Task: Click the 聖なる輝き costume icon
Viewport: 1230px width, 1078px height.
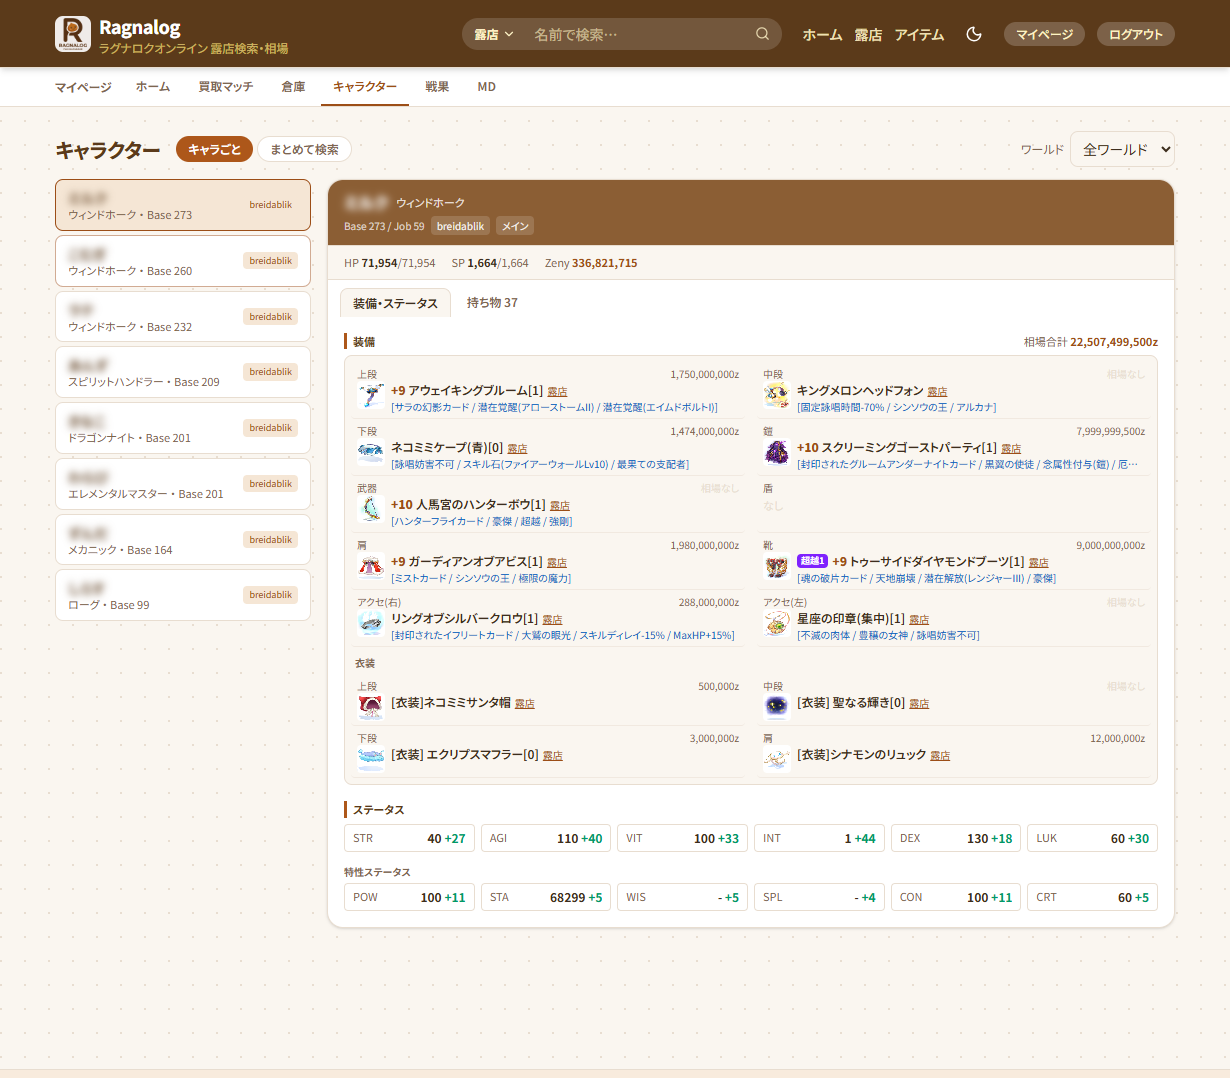Action: point(777,707)
